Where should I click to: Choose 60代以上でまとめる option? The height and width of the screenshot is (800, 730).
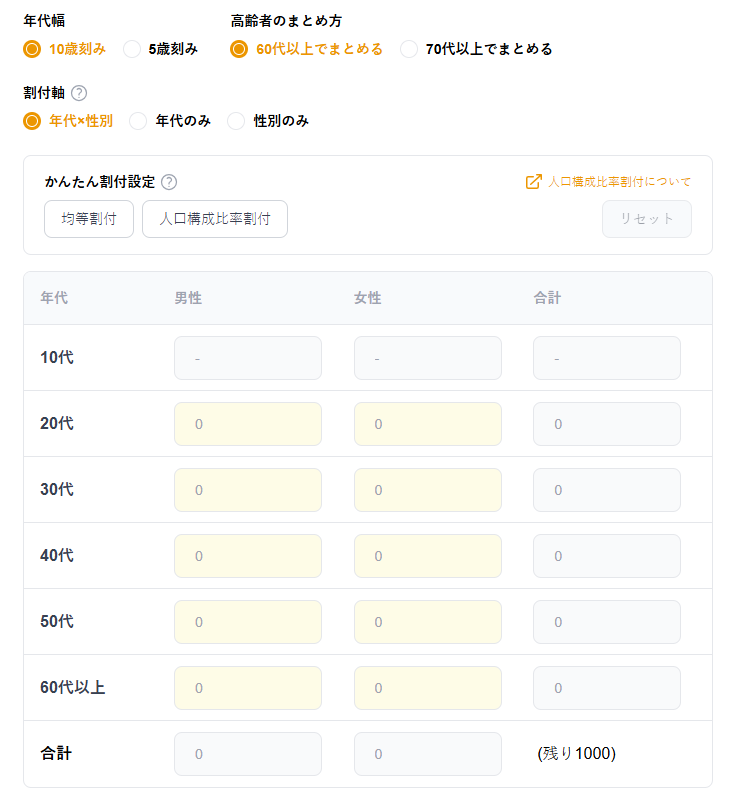pos(239,49)
